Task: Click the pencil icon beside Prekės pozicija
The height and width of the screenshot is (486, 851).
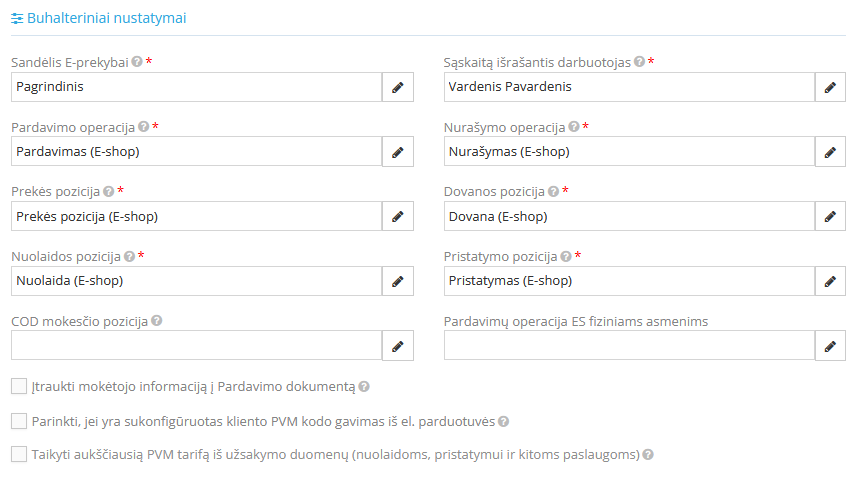Action: (x=397, y=216)
